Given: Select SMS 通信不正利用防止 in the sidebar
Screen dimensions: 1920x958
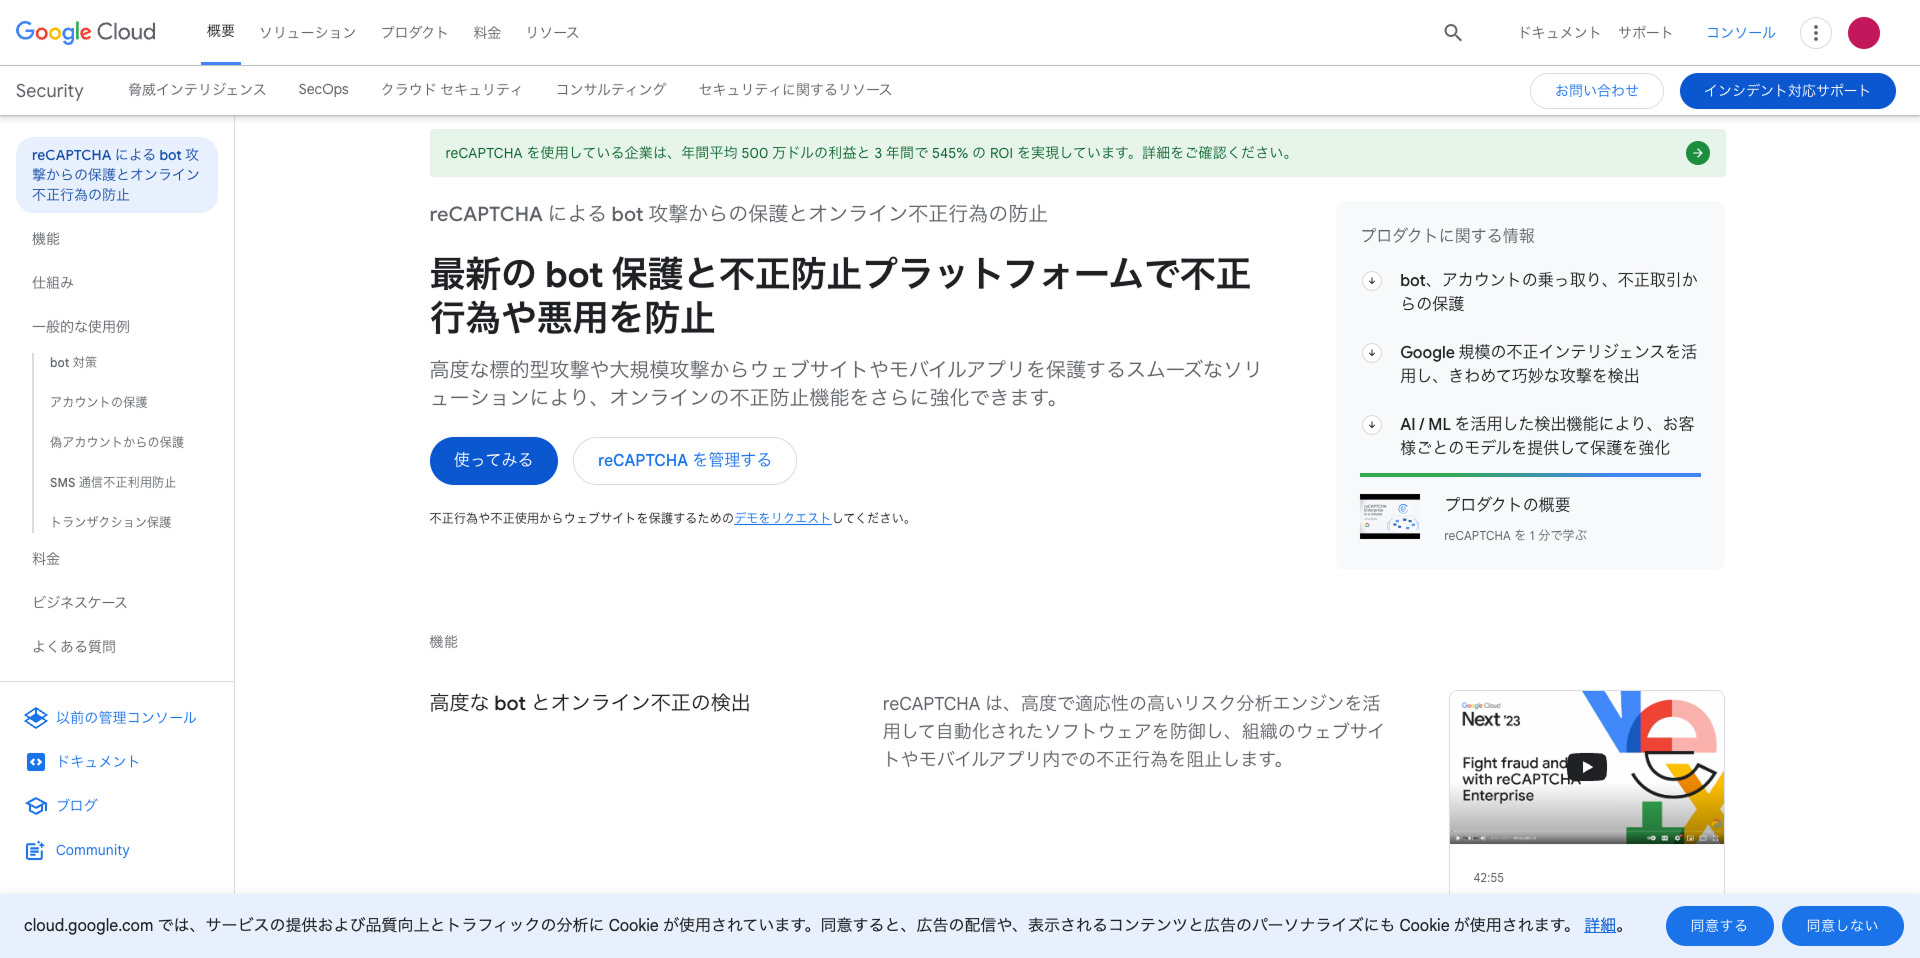Looking at the screenshot, I should (x=113, y=482).
